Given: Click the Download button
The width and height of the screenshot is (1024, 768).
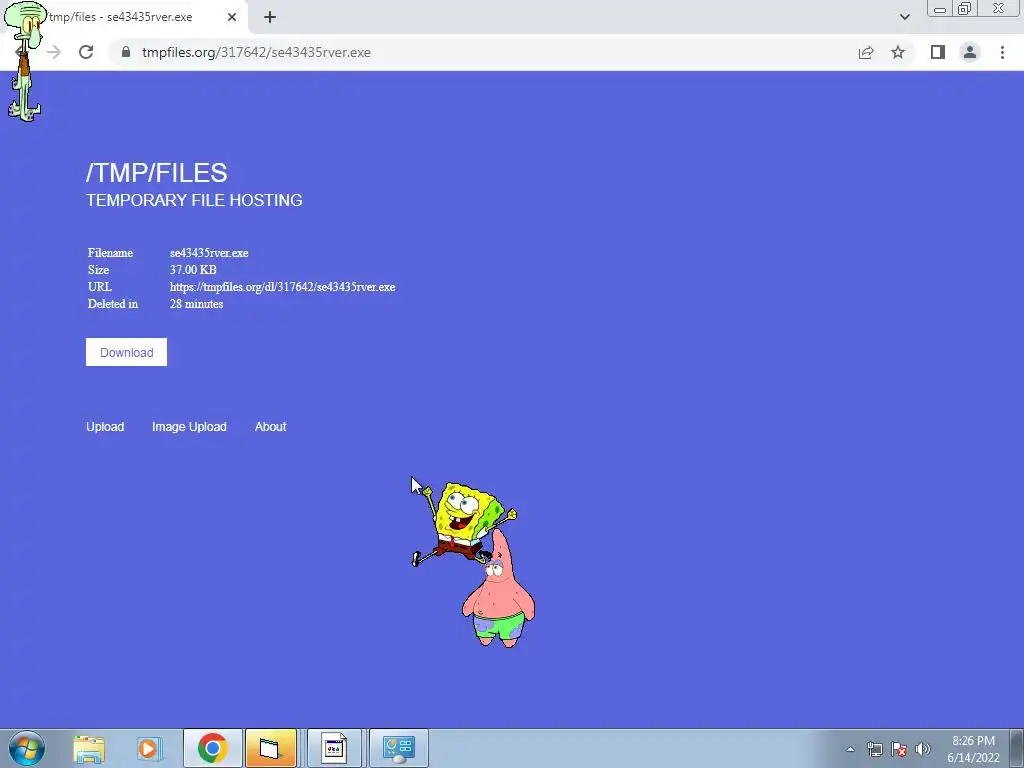Looking at the screenshot, I should pyautogui.click(x=126, y=352).
